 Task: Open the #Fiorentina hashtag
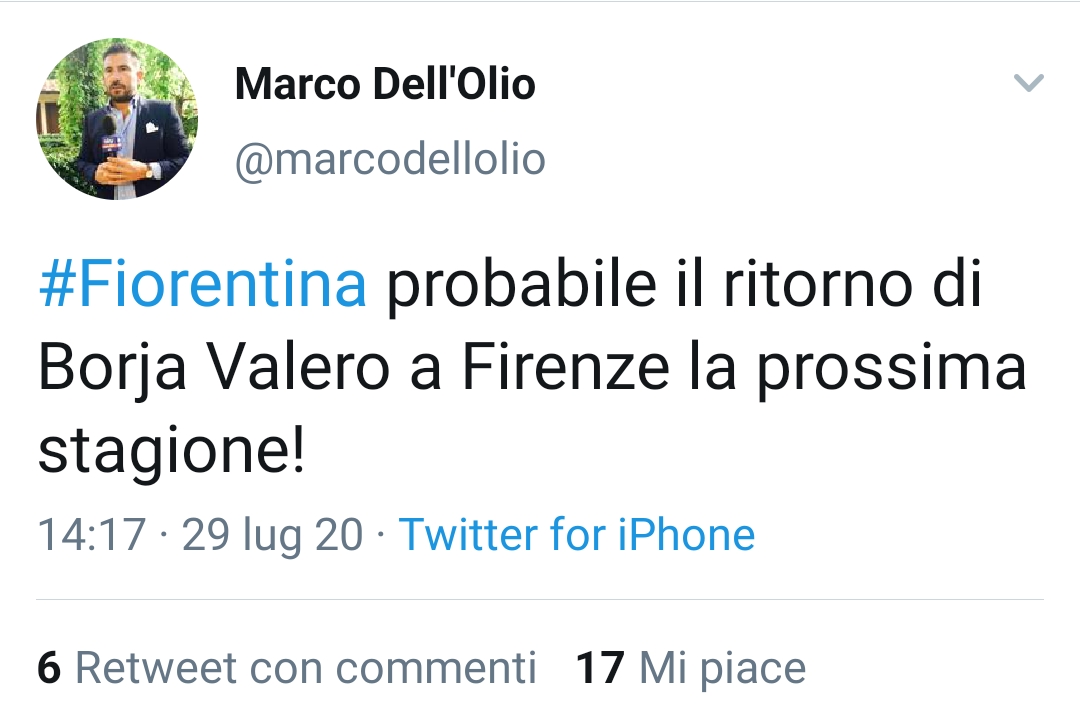pos(202,283)
